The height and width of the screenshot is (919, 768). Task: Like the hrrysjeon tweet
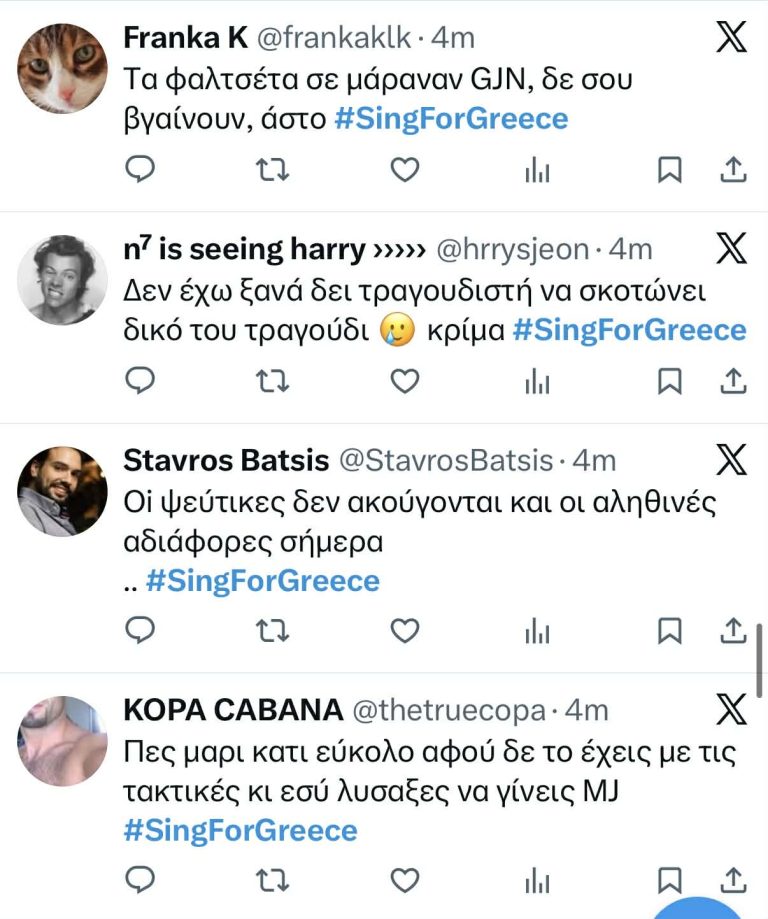[403, 381]
